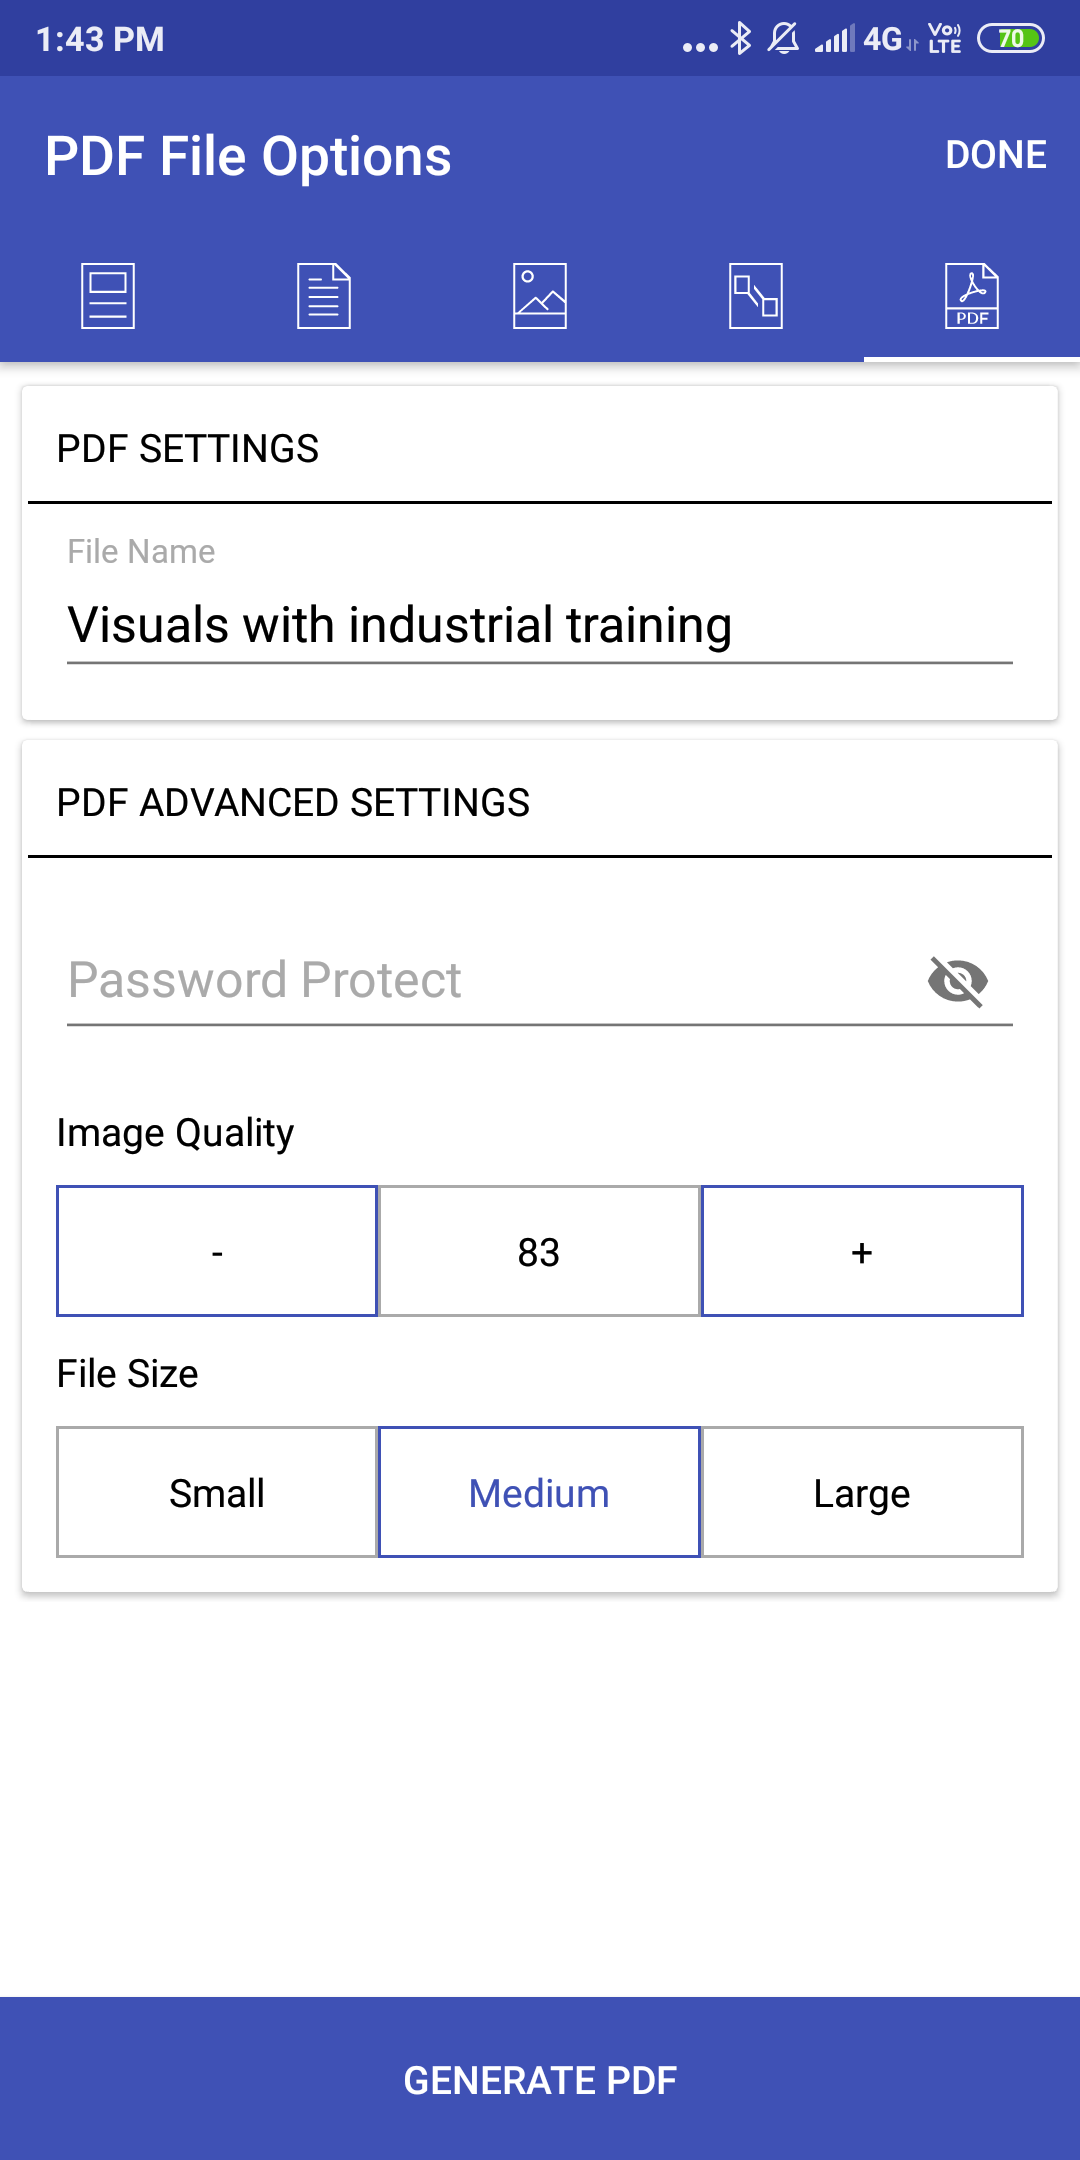Increase image quality with the plus button

[862, 1252]
